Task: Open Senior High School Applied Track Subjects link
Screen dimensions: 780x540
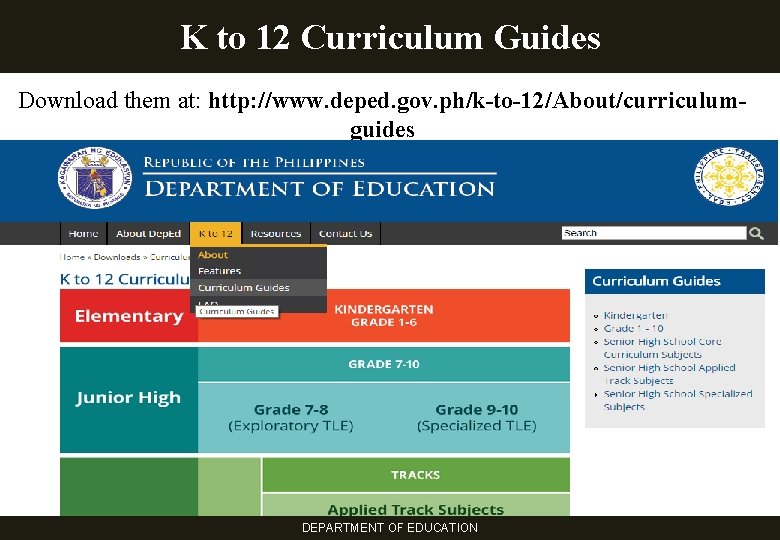Action: [669, 374]
